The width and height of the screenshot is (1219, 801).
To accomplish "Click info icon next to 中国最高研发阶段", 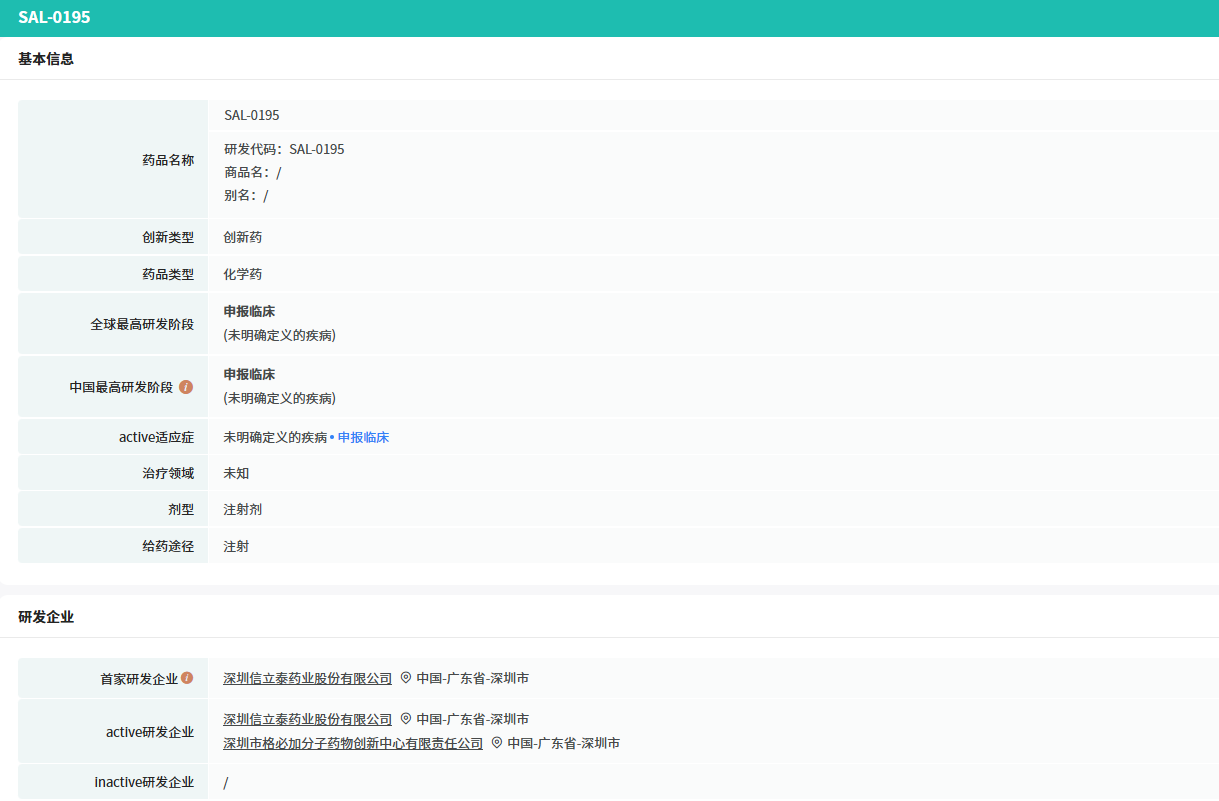I will (x=186, y=387).
